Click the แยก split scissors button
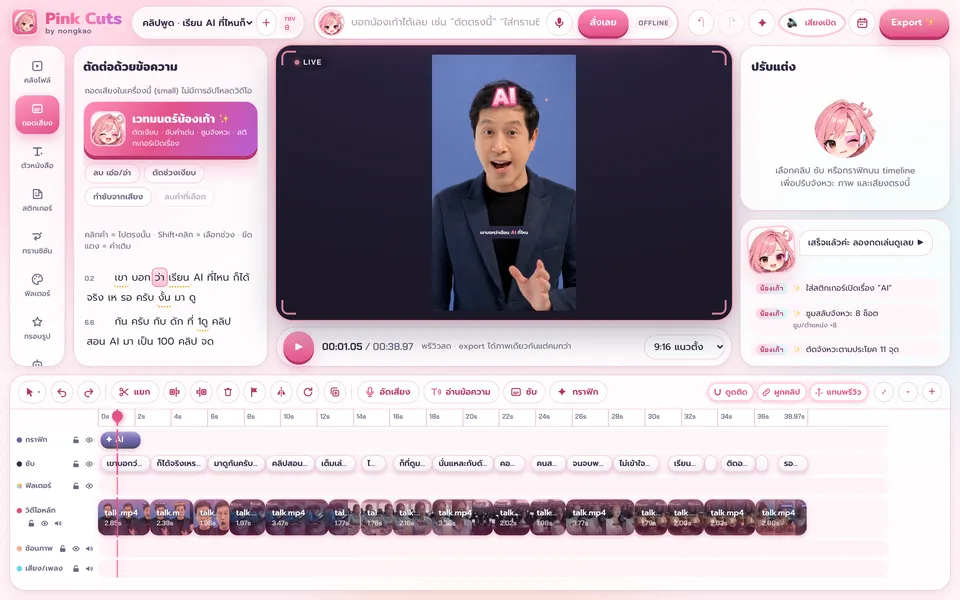 pos(135,392)
